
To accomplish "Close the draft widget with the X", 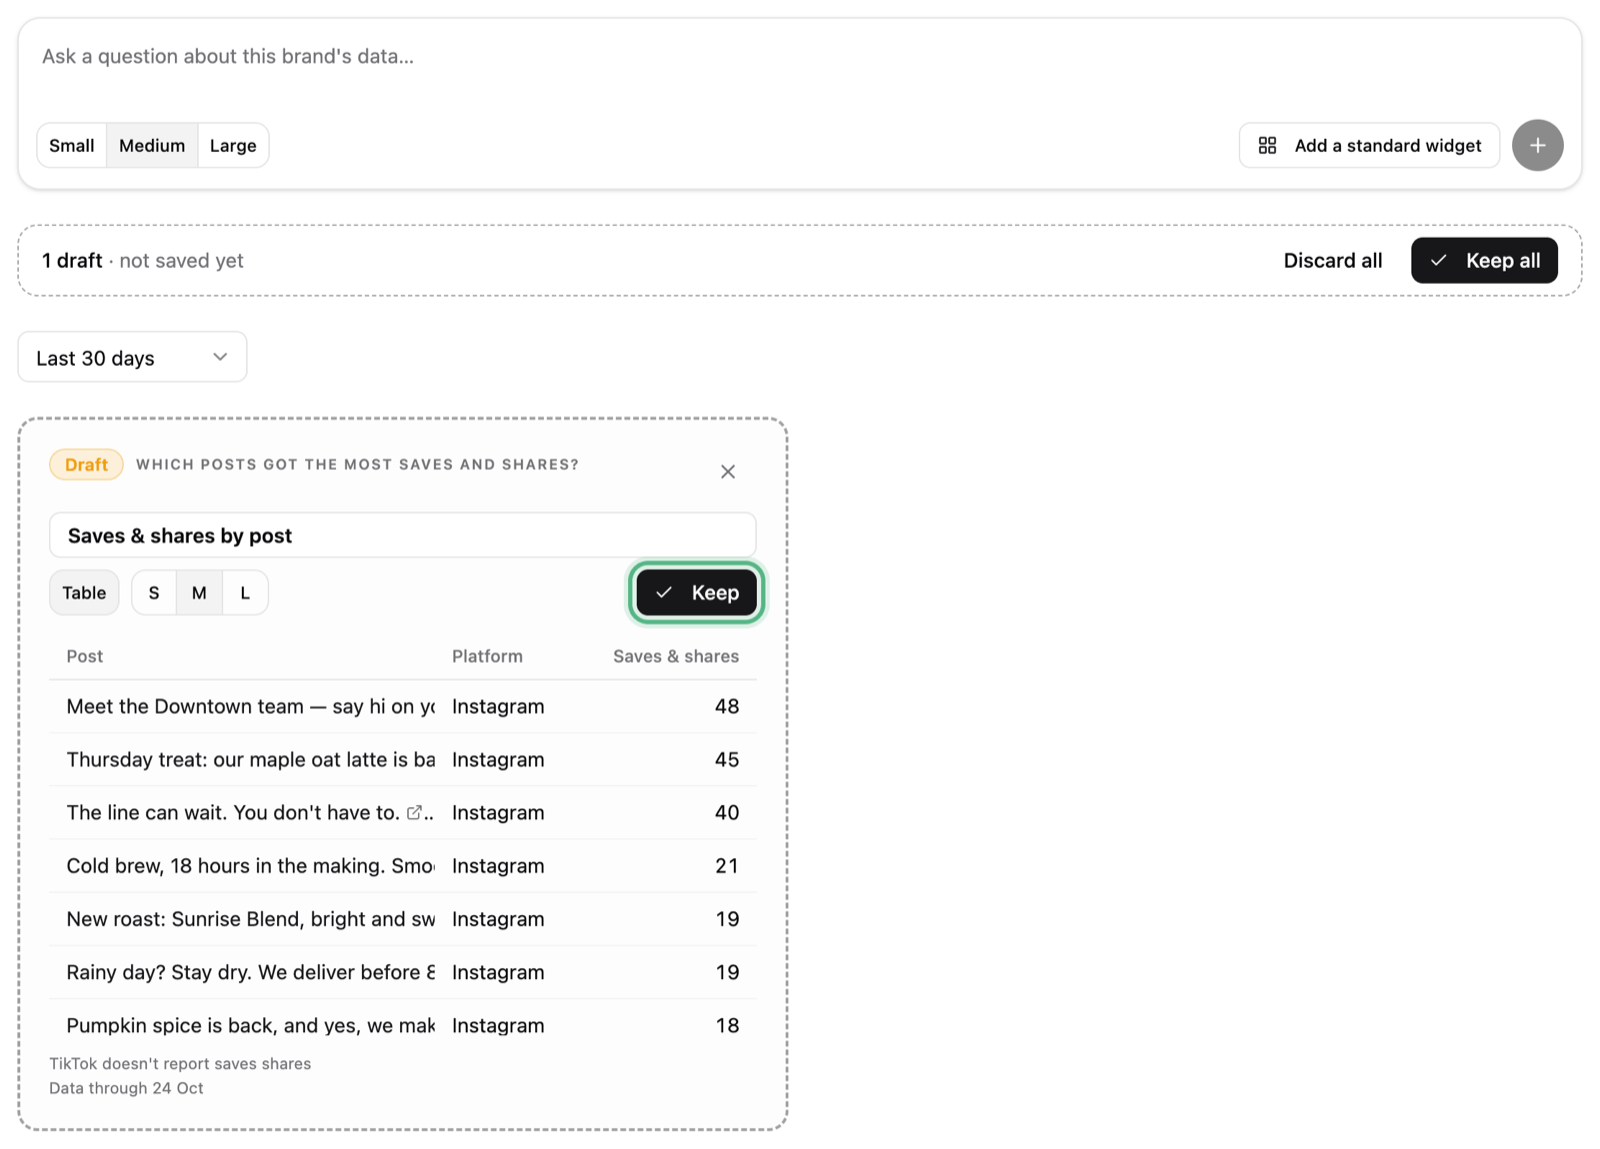I will 728,472.
